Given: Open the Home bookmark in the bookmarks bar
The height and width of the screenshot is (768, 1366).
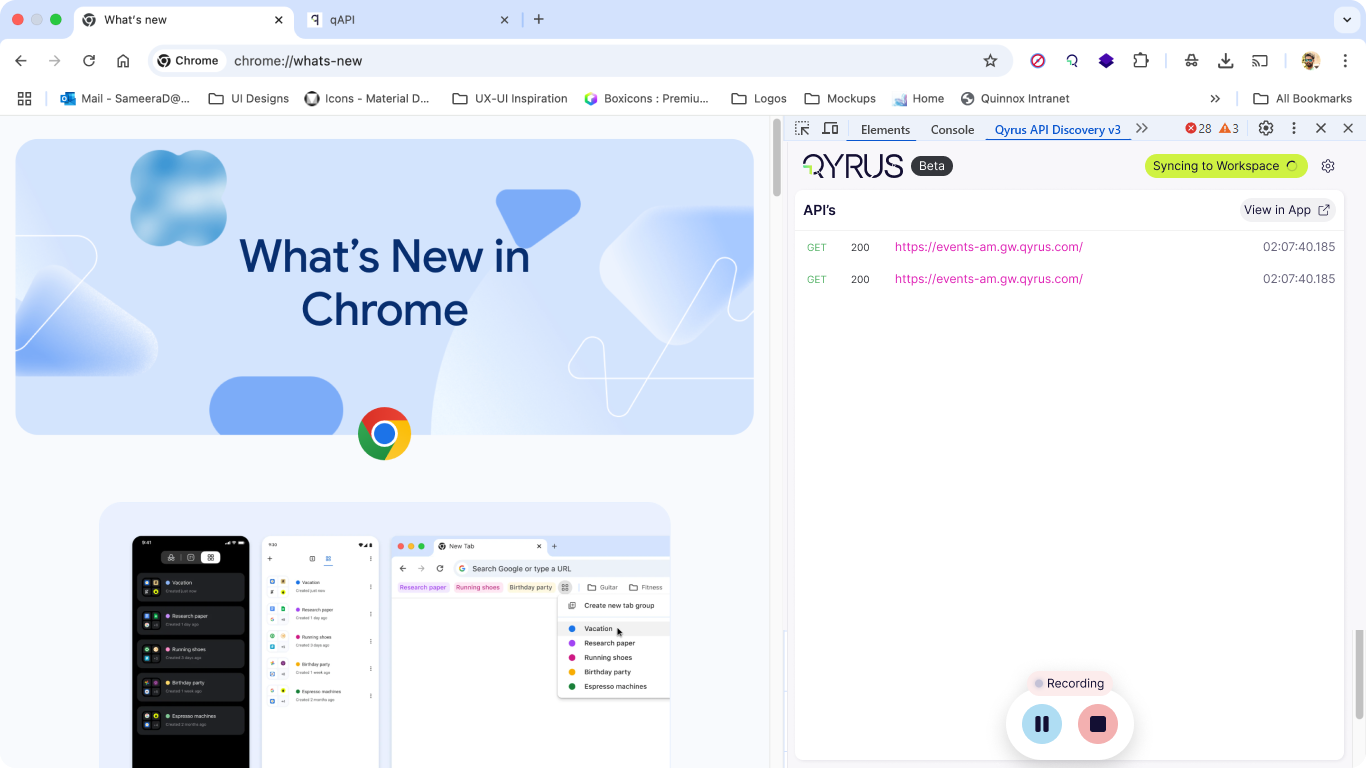Looking at the screenshot, I should [x=918, y=98].
